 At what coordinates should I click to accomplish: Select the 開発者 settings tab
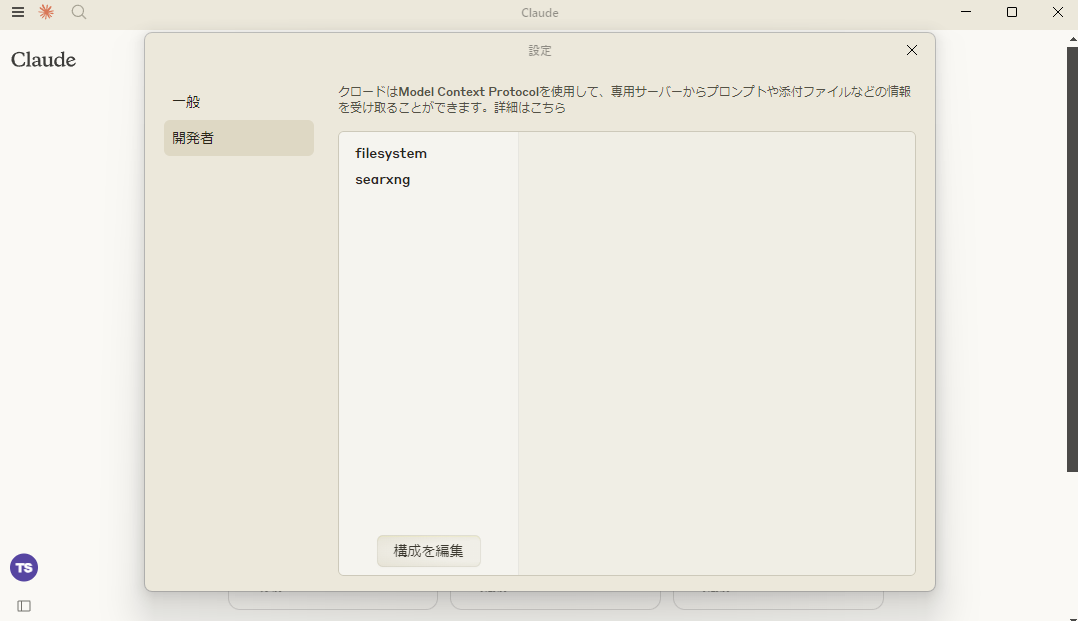pyautogui.click(x=239, y=138)
